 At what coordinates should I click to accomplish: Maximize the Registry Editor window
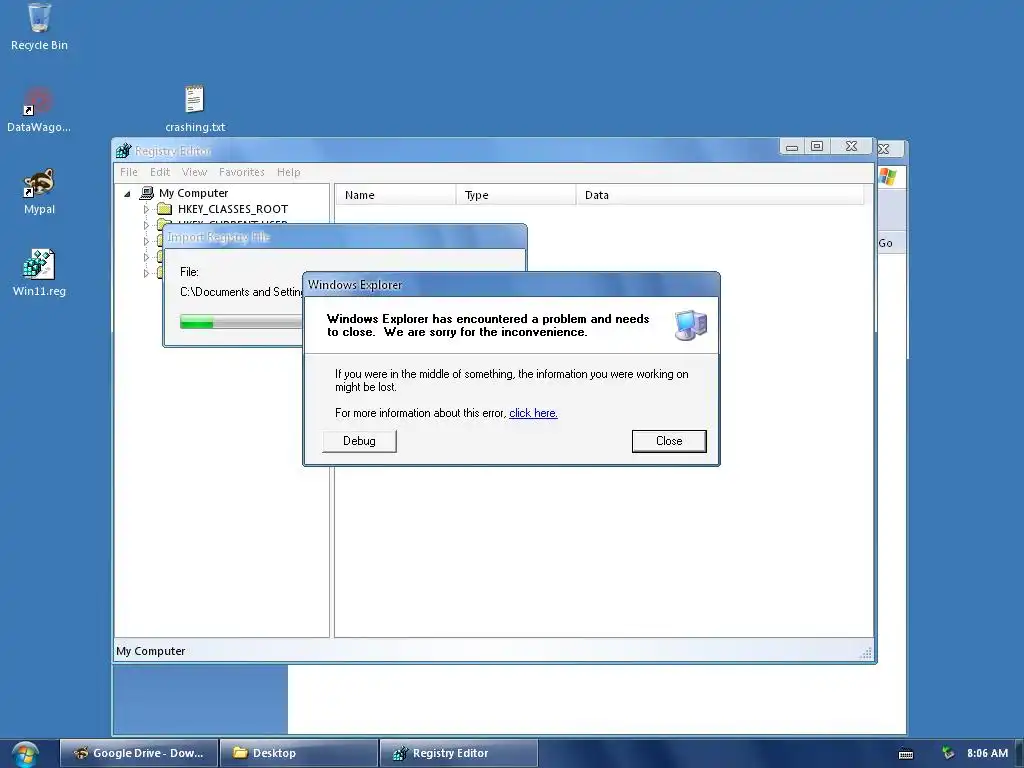(x=817, y=146)
